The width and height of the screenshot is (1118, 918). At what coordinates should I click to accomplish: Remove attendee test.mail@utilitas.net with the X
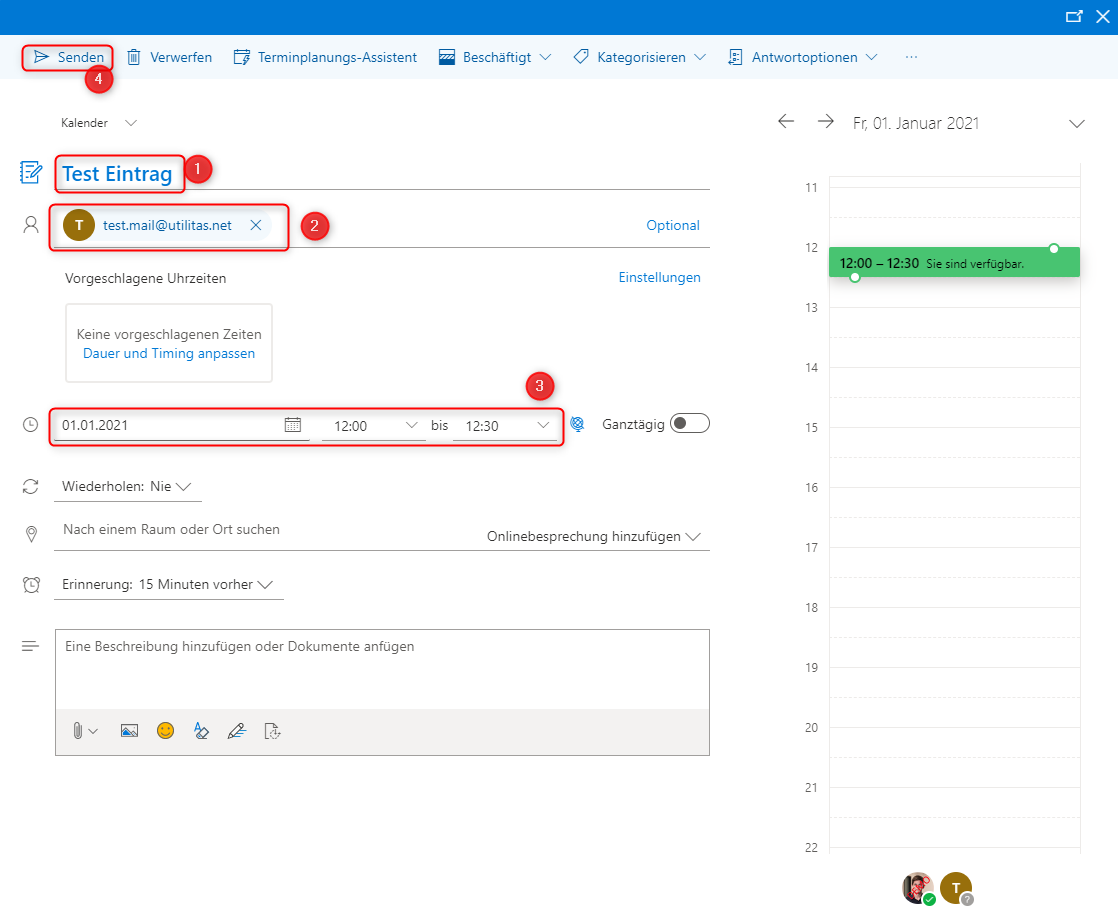(x=256, y=226)
